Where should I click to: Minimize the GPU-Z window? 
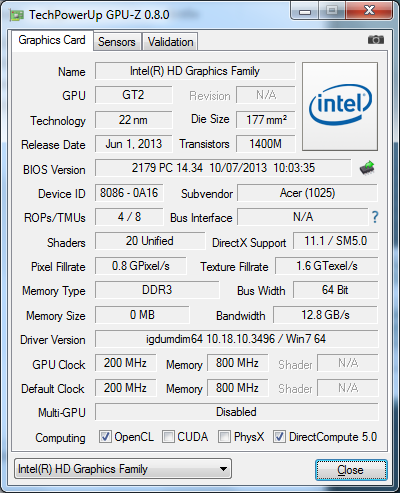point(305,11)
